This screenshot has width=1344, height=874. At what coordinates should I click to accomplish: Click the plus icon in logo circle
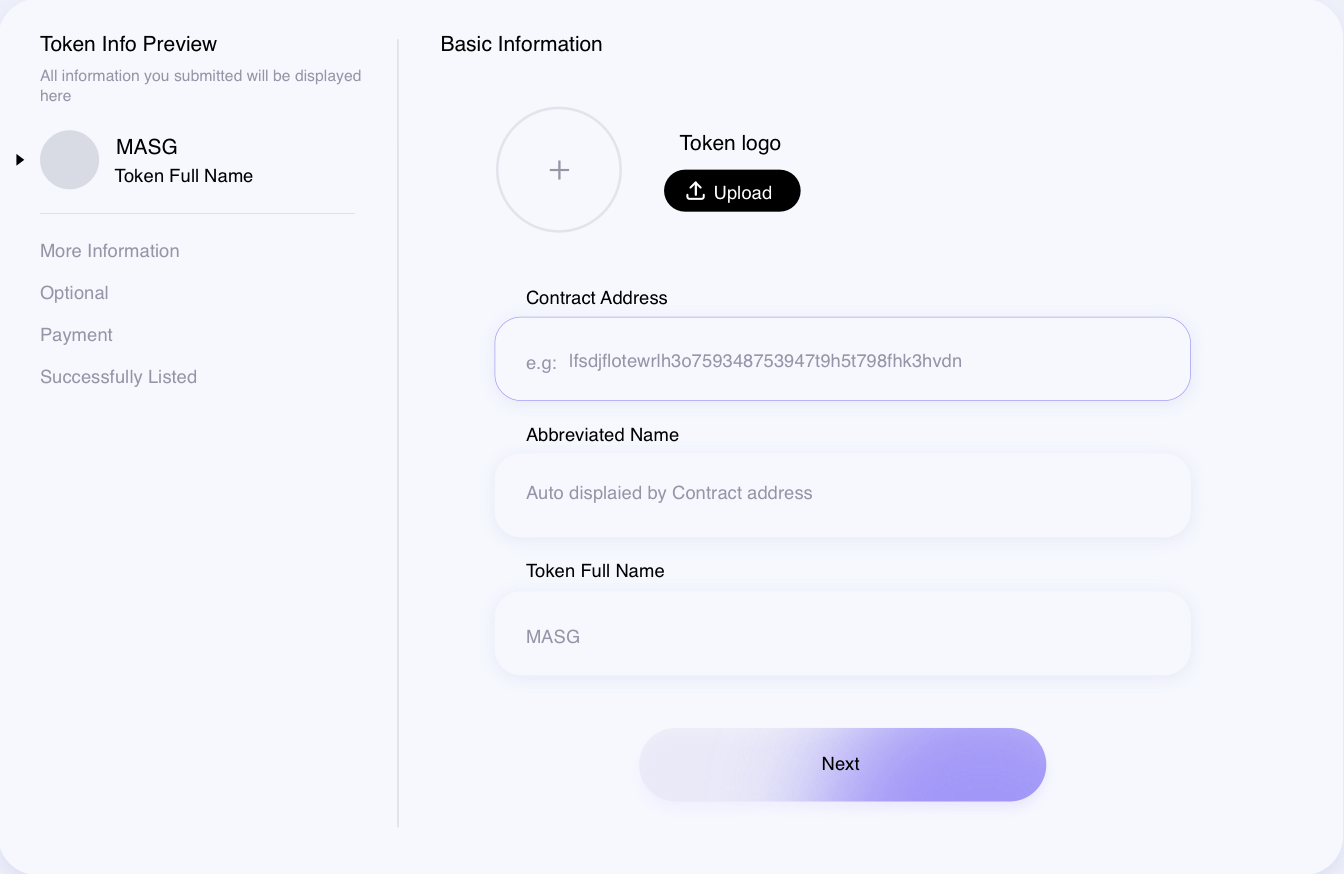tap(559, 170)
